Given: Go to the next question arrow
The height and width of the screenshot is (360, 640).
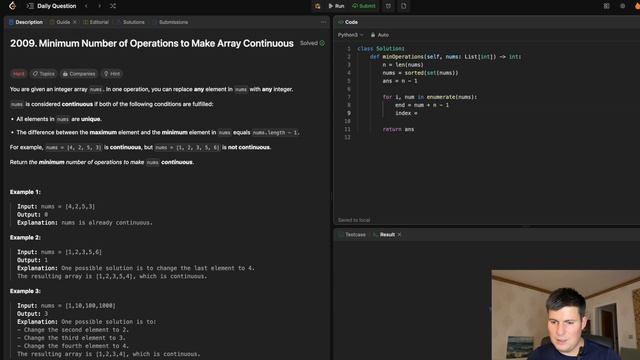Looking at the screenshot, I should click(x=99, y=6).
